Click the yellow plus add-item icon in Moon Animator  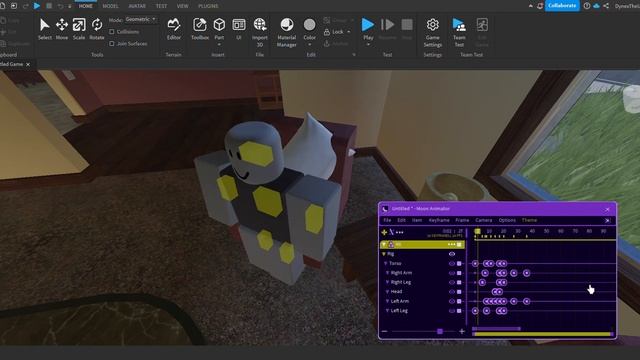pyautogui.click(x=384, y=232)
